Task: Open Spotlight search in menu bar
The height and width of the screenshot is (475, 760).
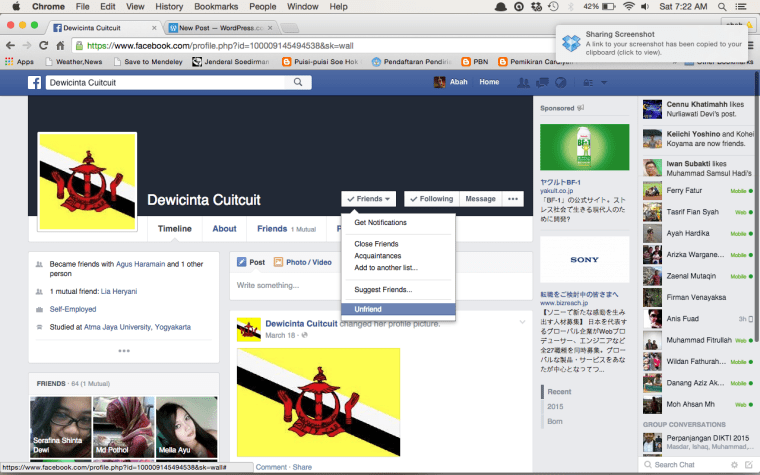Action: [722, 6]
